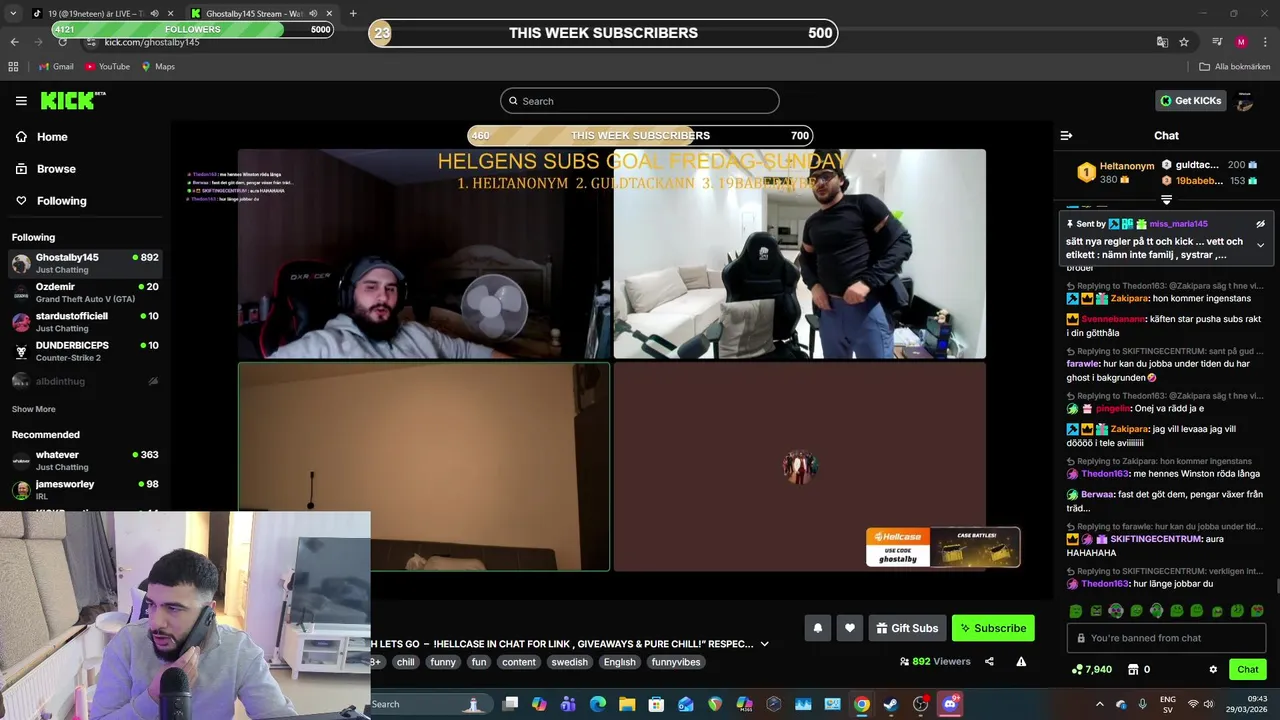Expand the gift leaderboard drag handle
The height and width of the screenshot is (720, 1280).
[x=1166, y=200]
